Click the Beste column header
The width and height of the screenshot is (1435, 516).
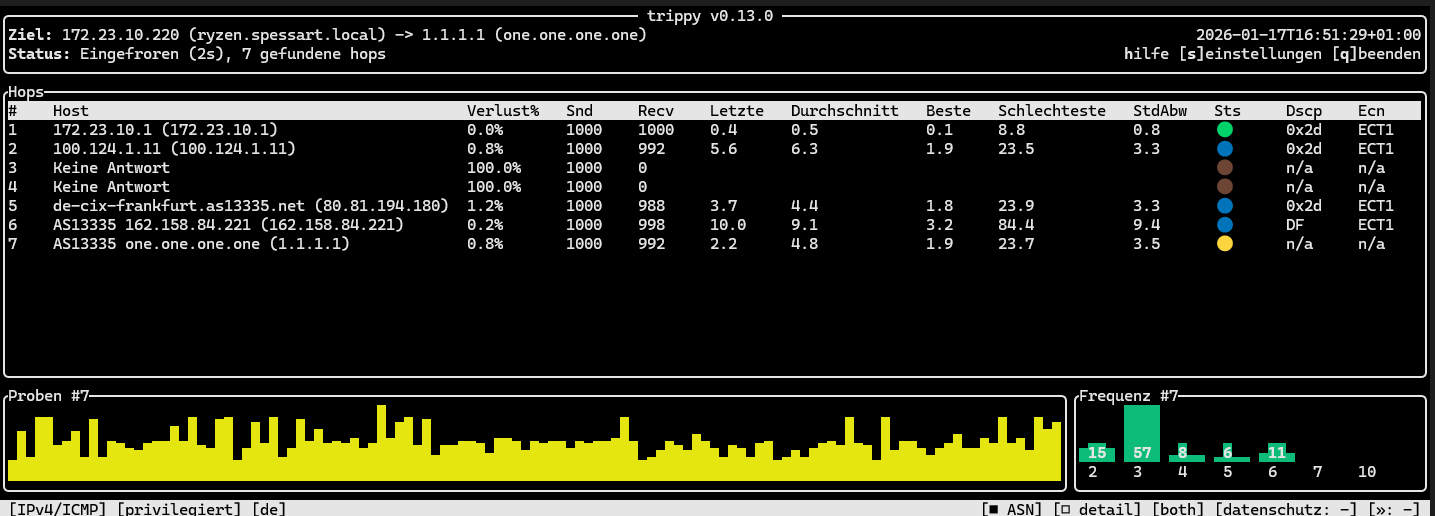pos(948,111)
